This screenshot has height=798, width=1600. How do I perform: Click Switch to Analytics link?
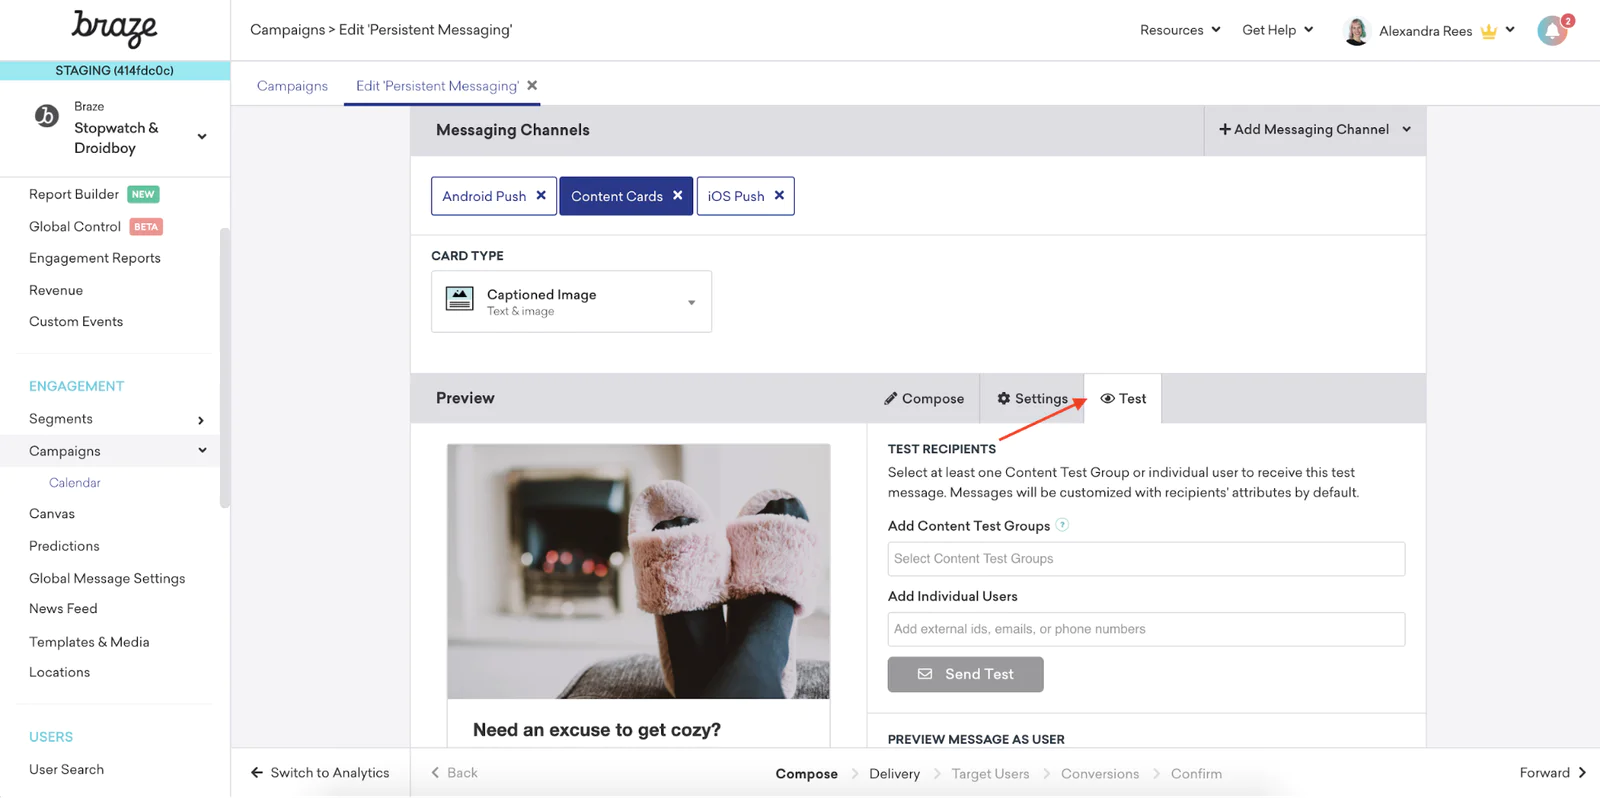(320, 773)
